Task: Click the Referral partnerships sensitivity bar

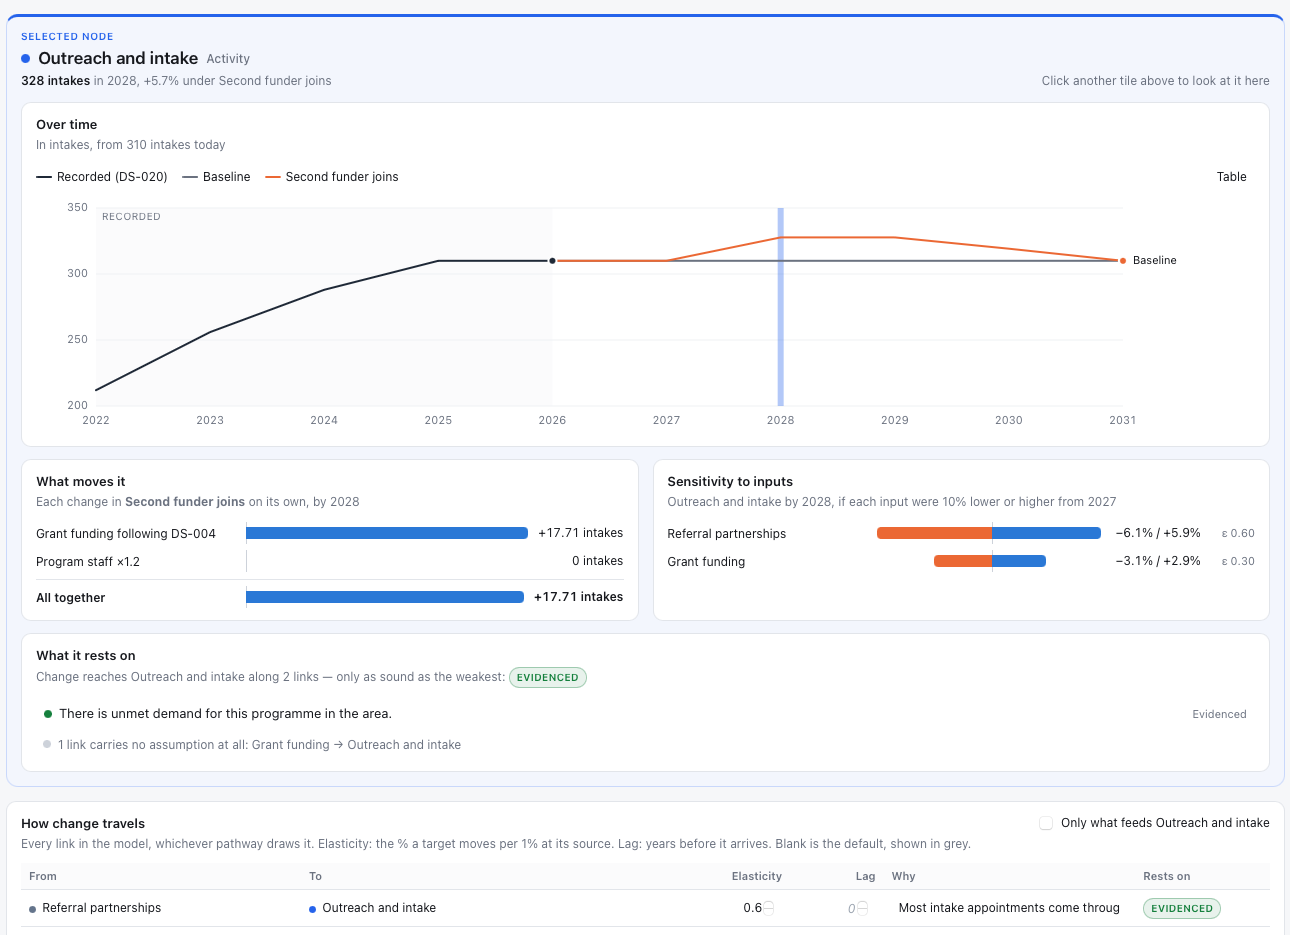Action: coord(989,533)
